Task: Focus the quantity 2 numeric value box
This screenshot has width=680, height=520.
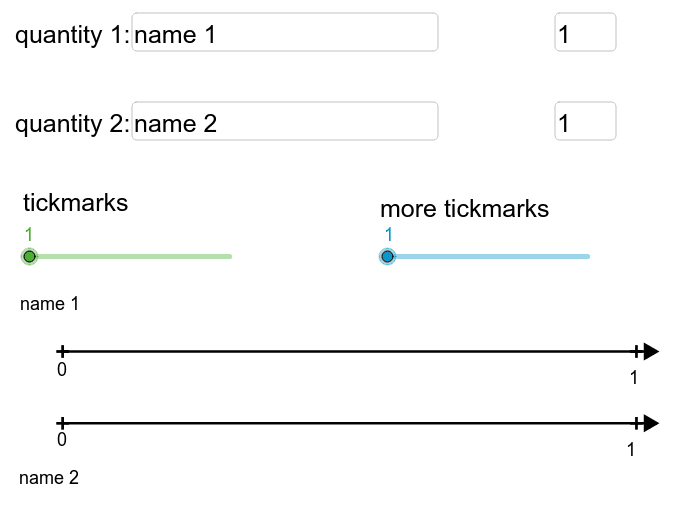Action: [585, 121]
